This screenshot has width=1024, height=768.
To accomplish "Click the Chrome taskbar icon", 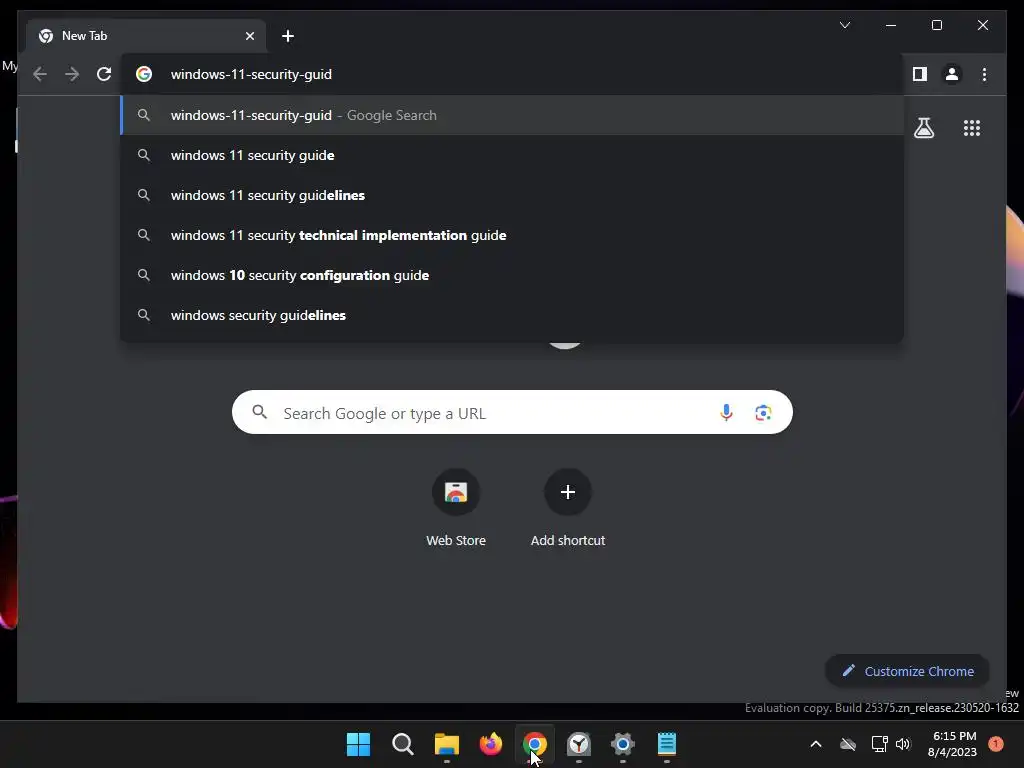I will pyautogui.click(x=535, y=744).
